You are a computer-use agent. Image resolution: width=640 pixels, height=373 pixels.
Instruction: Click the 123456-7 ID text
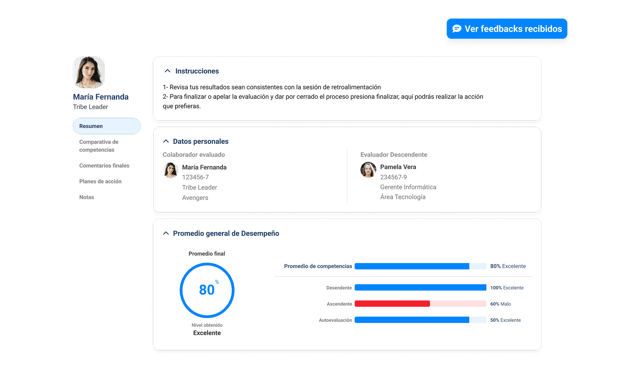point(195,177)
